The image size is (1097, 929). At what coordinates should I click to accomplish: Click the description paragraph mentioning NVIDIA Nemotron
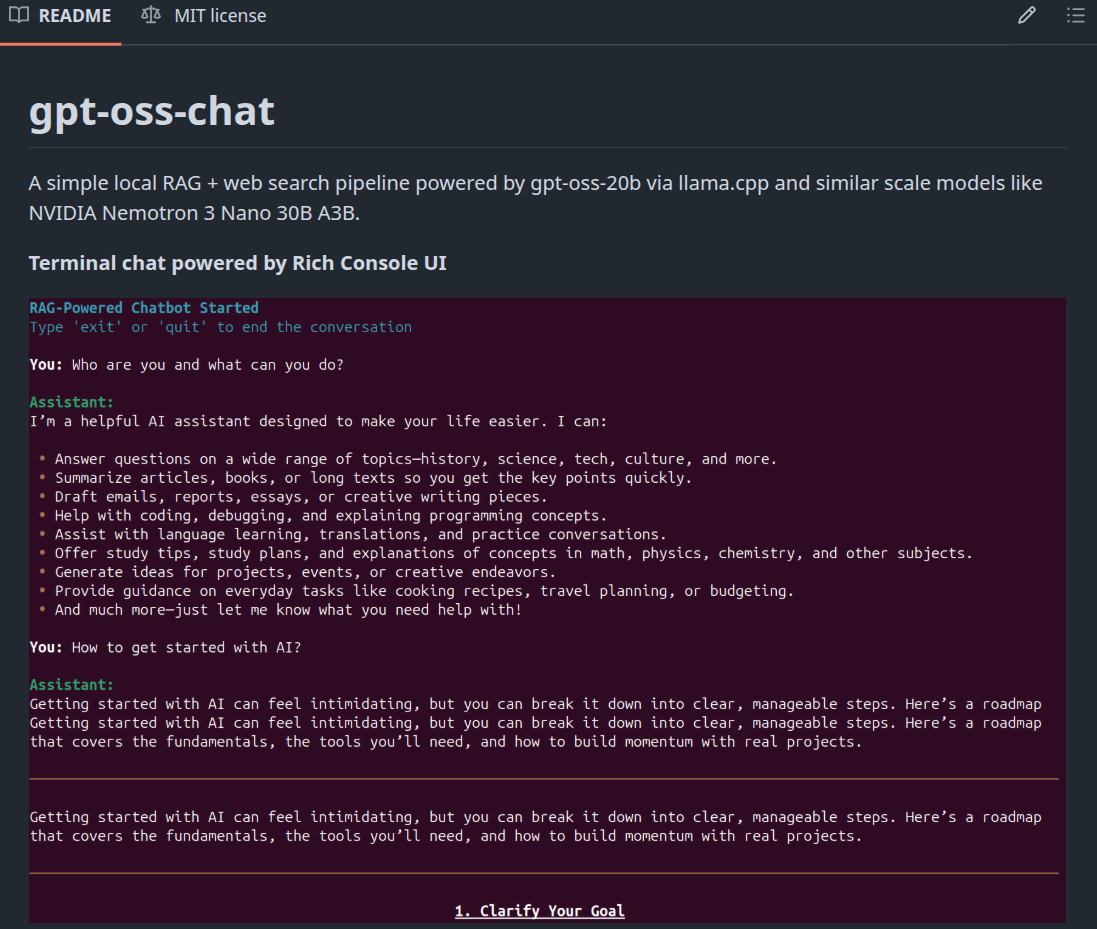535,198
